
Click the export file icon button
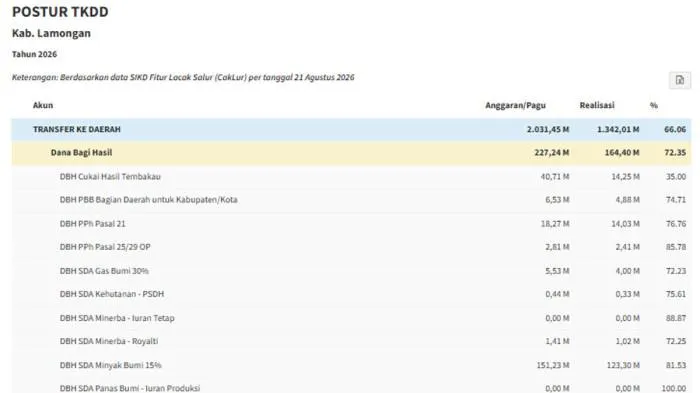coord(679,80)
